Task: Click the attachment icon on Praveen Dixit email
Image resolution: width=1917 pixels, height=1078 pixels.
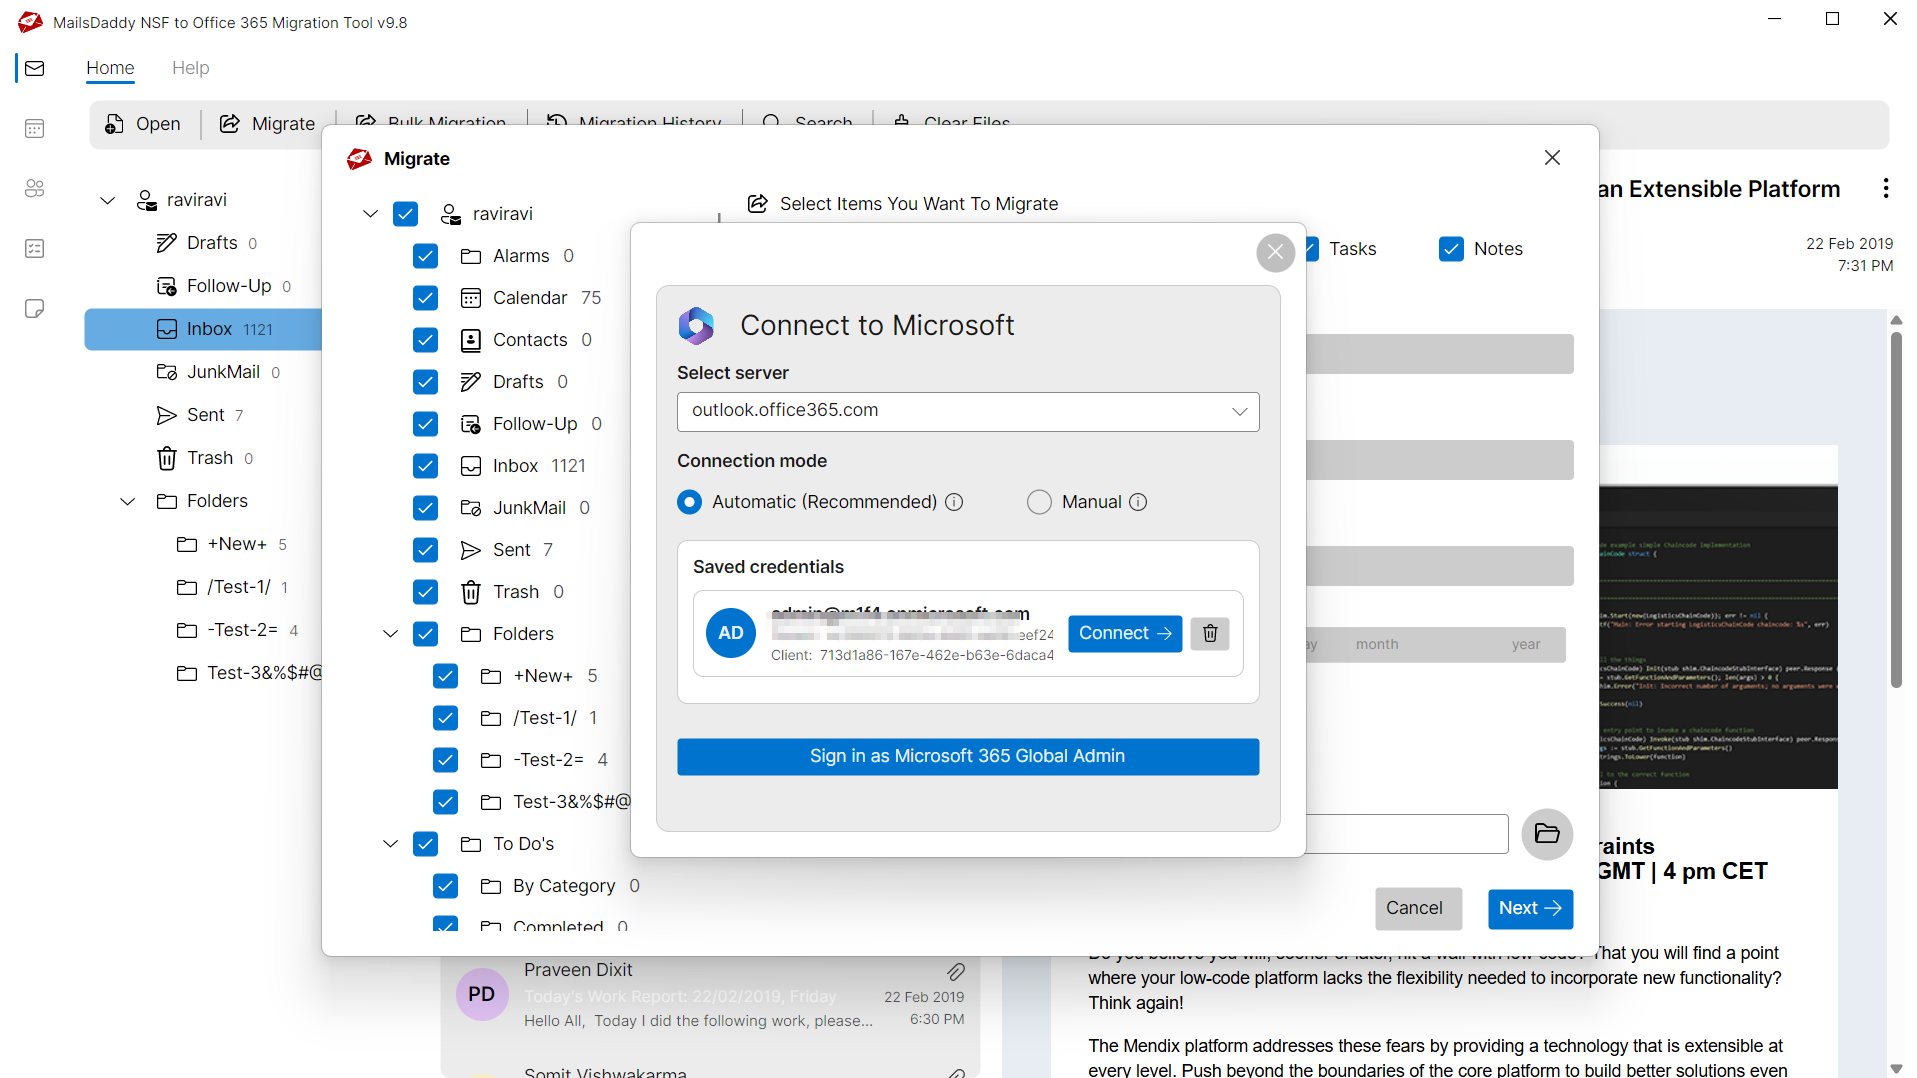Action: pos(956,971)
